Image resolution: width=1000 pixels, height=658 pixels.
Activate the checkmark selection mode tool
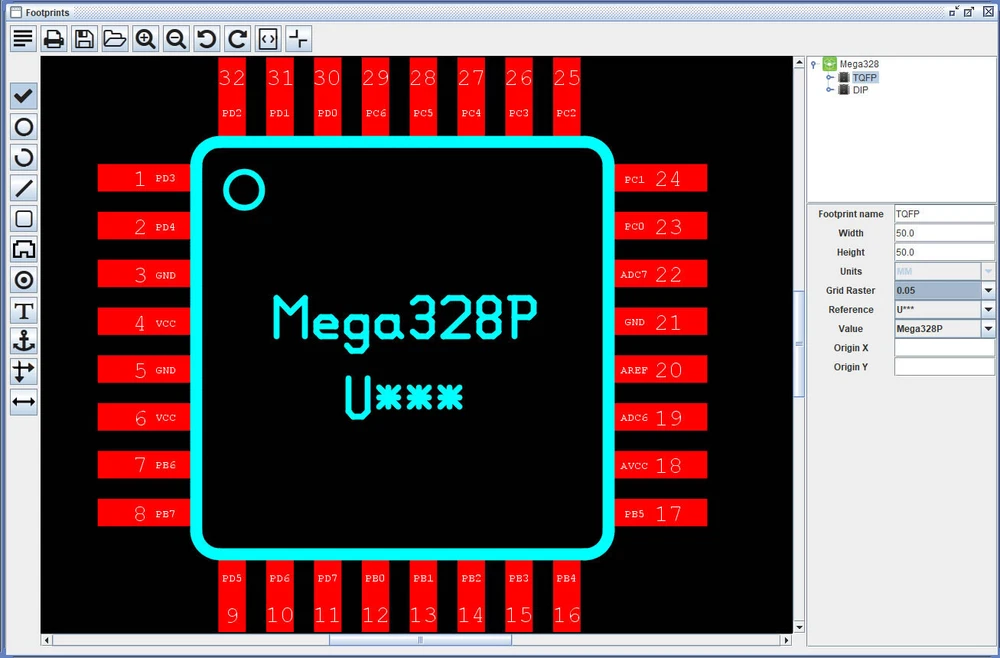coord(24,96)
